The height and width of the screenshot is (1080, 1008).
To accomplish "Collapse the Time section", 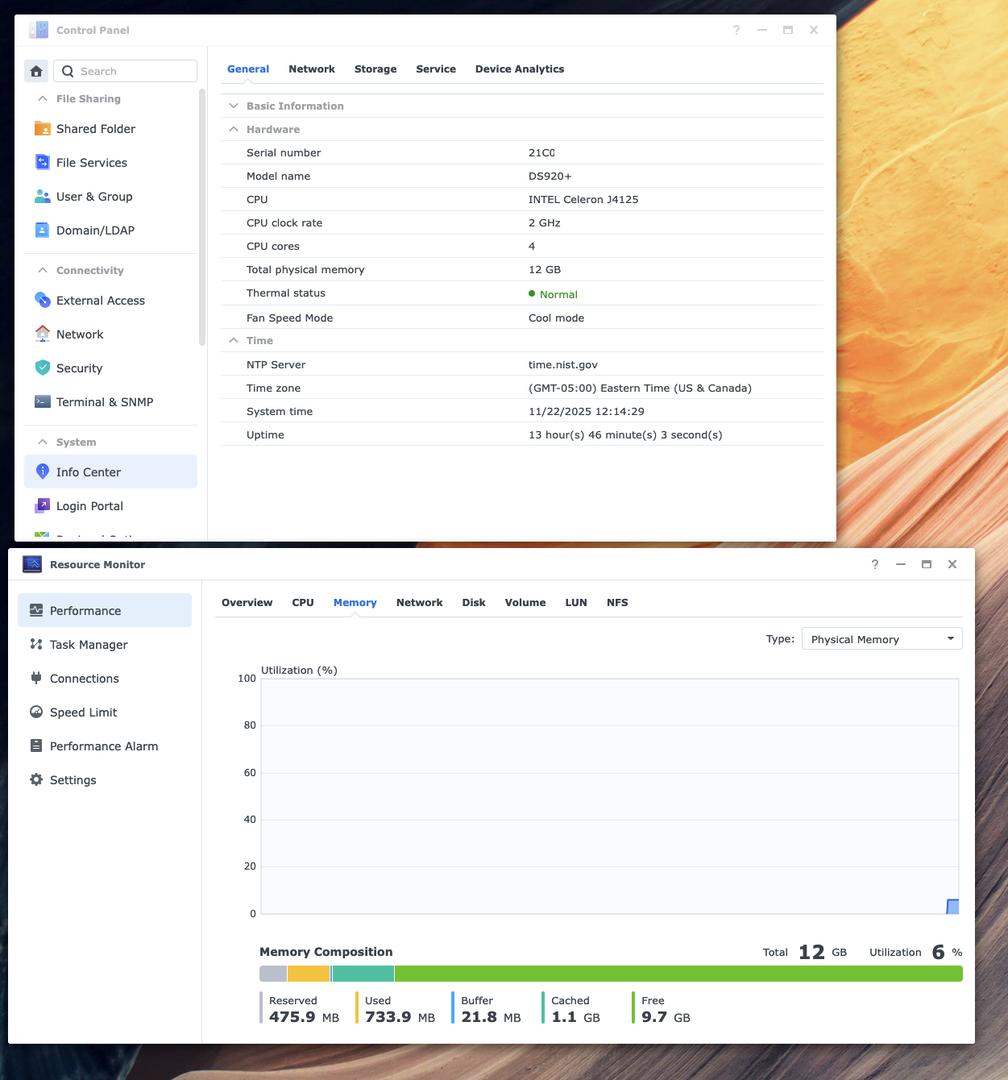I will click(x=234, y=340).
